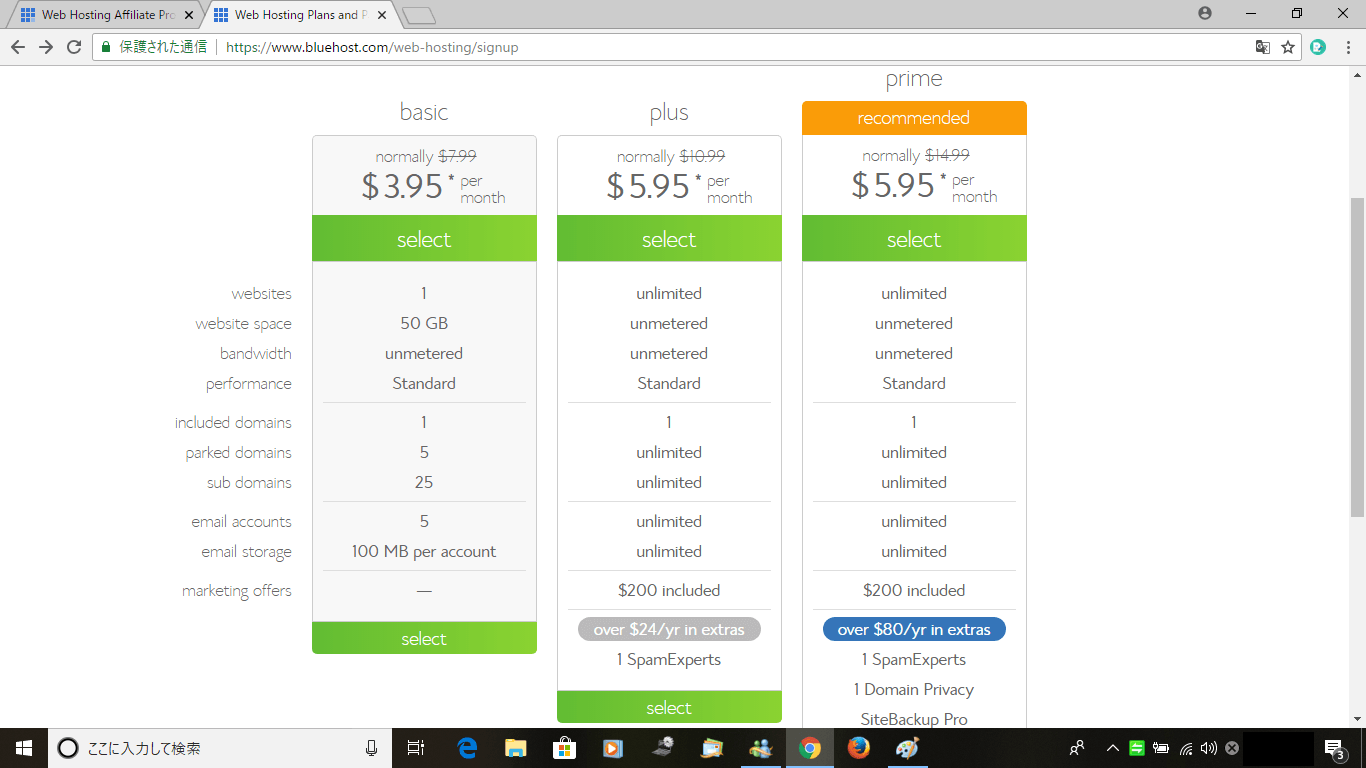Switch to Web Hosting Affiliate Program tab
This screenshot has height=768, width=1366.
[x=107, y=15]
